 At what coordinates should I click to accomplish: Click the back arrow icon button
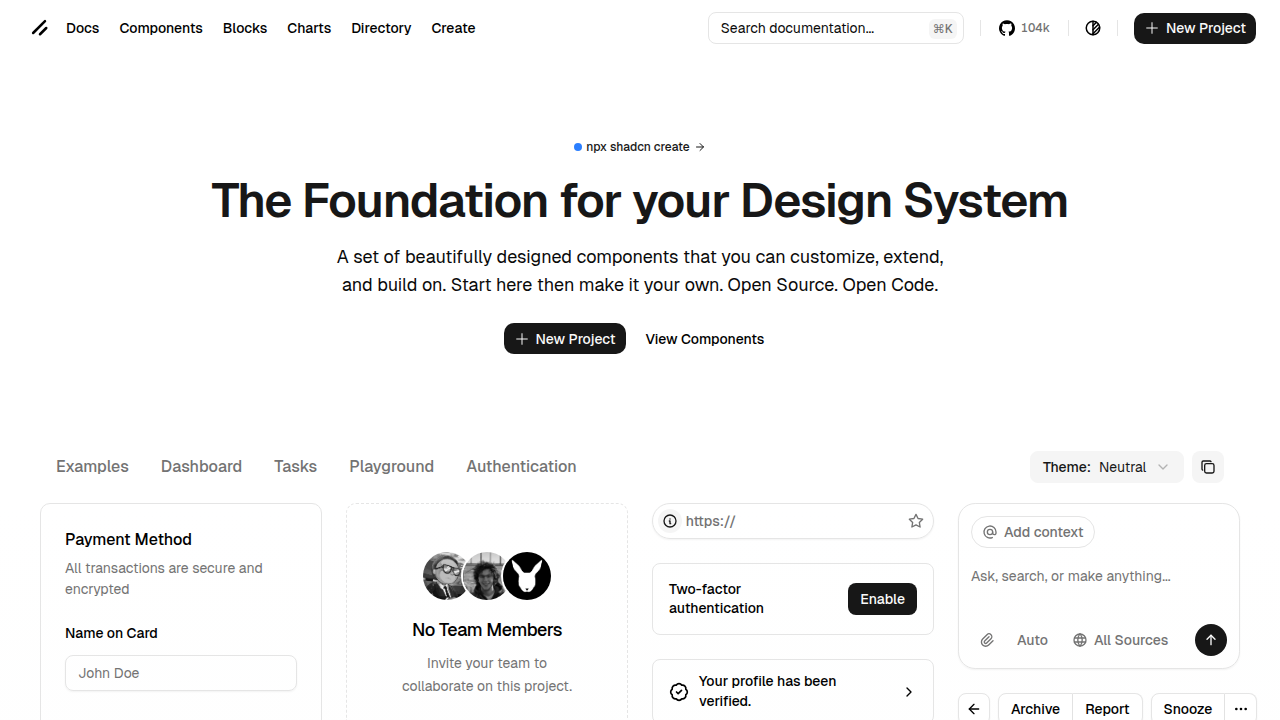(x=974, y=709)
